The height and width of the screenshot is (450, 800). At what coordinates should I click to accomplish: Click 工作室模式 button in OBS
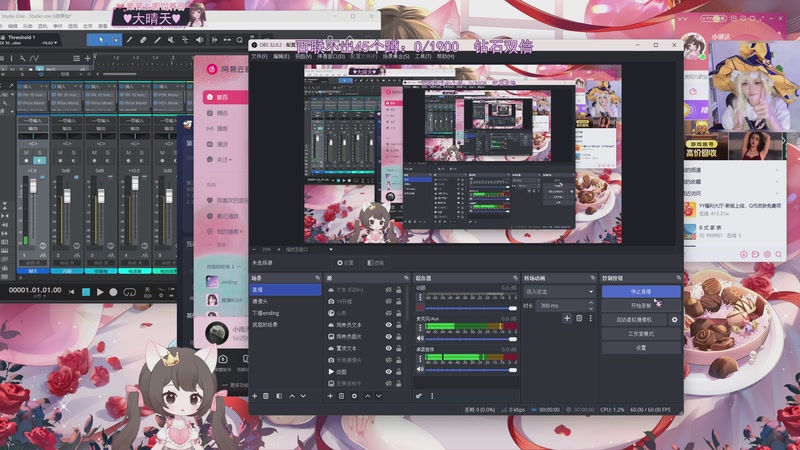click(641, 334)
